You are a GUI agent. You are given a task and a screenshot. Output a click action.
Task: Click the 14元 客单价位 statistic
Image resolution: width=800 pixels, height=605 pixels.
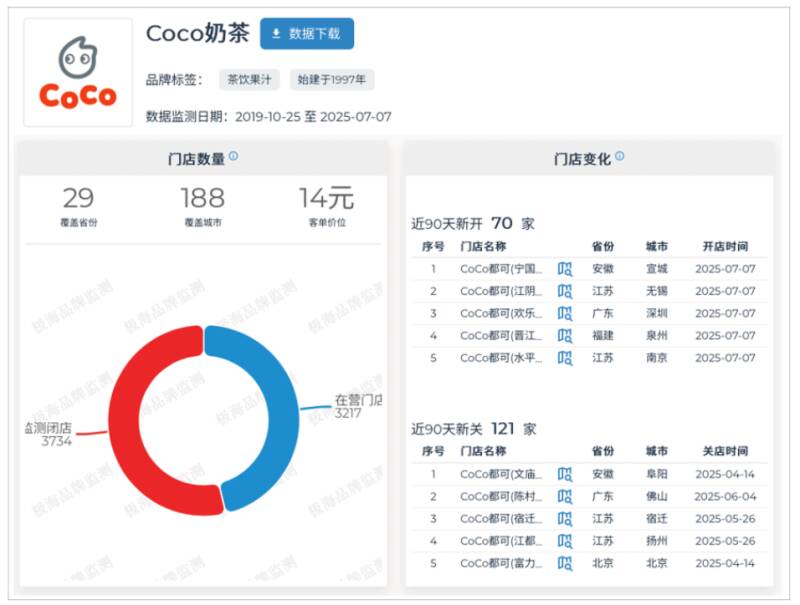tap(327, 206)
